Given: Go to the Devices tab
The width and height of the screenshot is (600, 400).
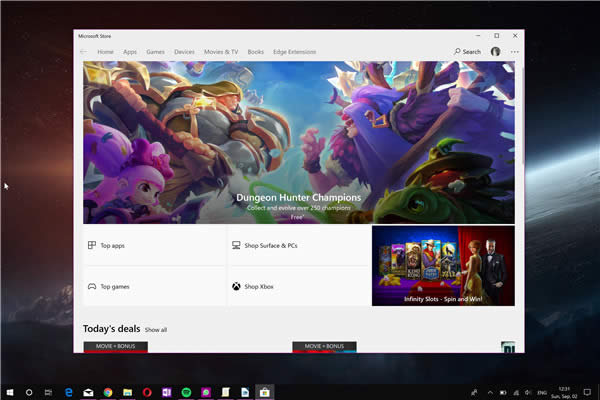Looking at the screenshot, I should tap(184, 52).
